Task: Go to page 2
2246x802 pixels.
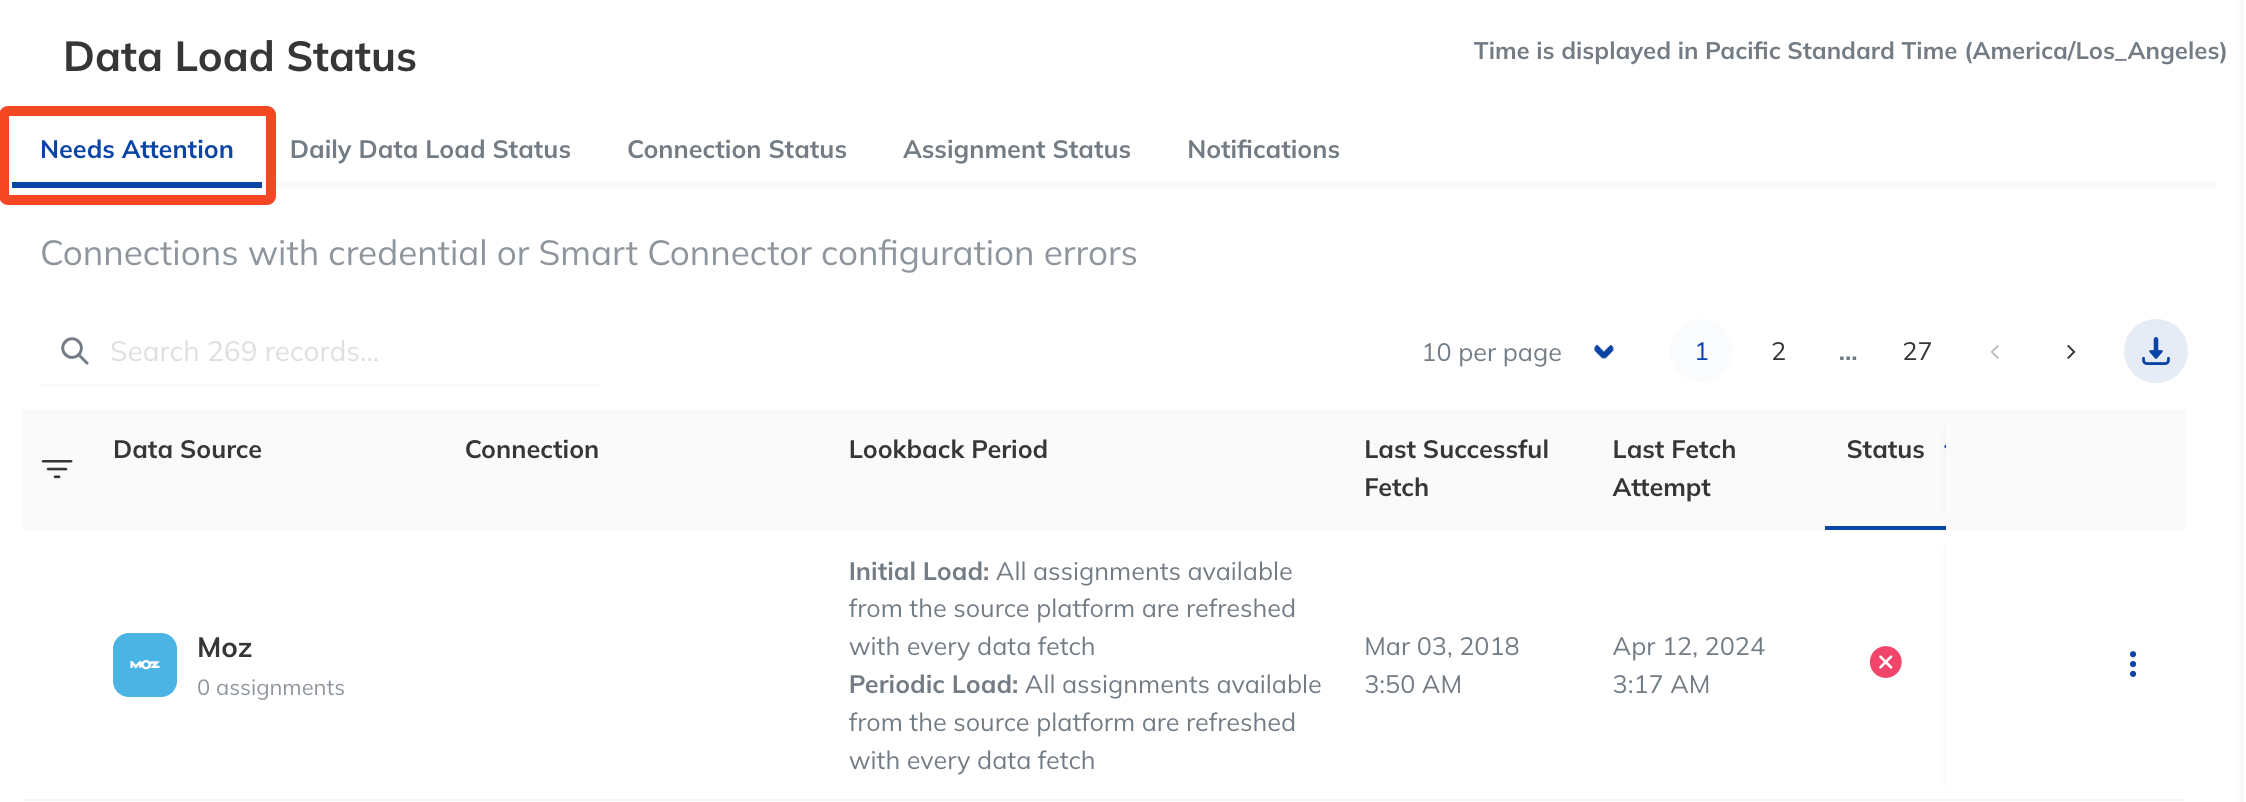Action: (1778, 351)
